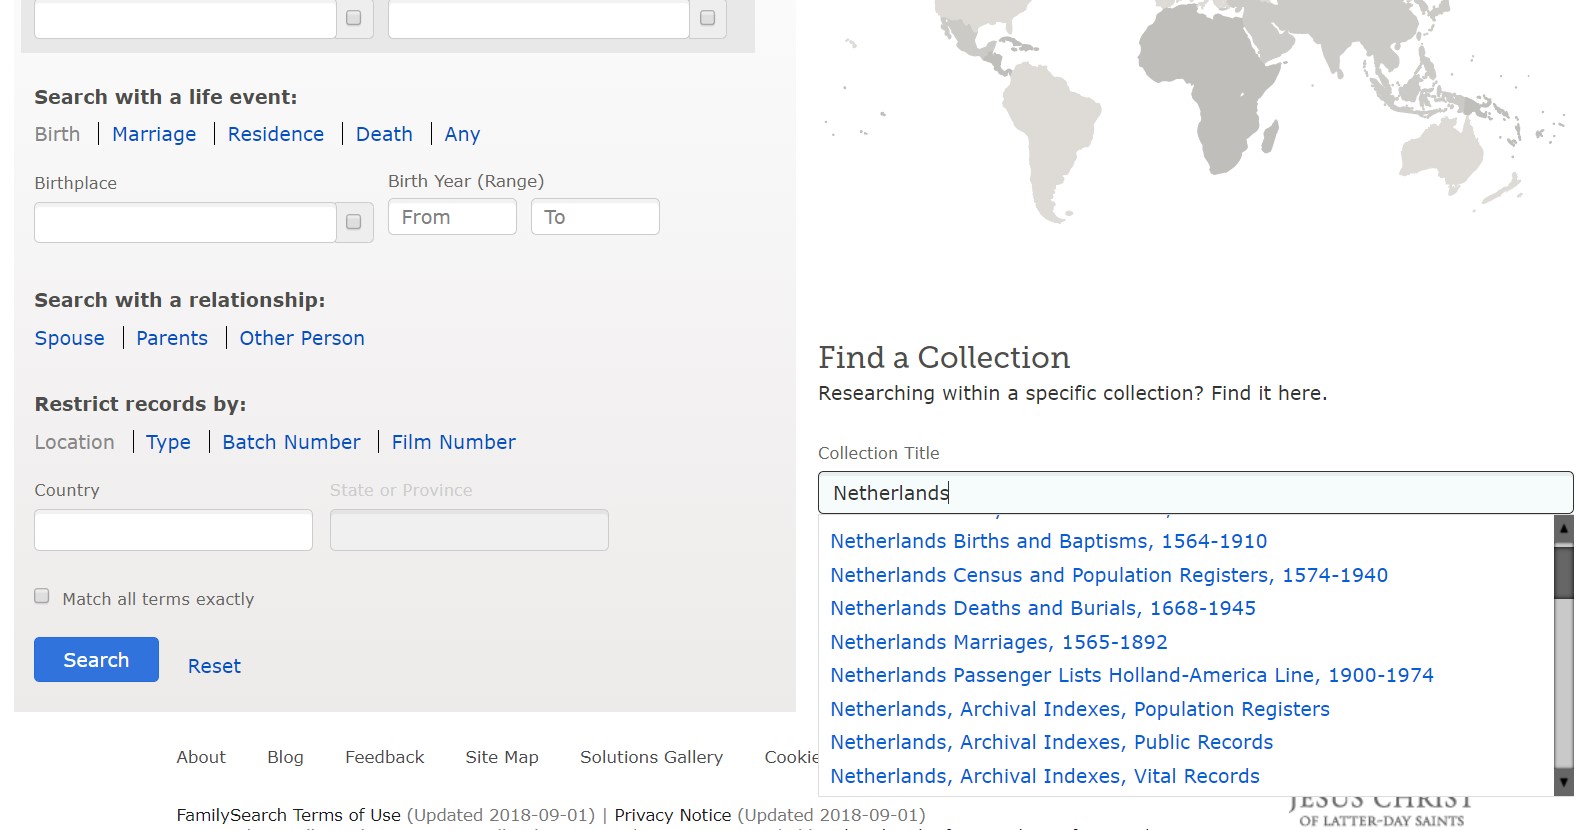Click the top-right name input field
The width and height of the screenshot is (1582, 830).
click(x=538, y=18)
